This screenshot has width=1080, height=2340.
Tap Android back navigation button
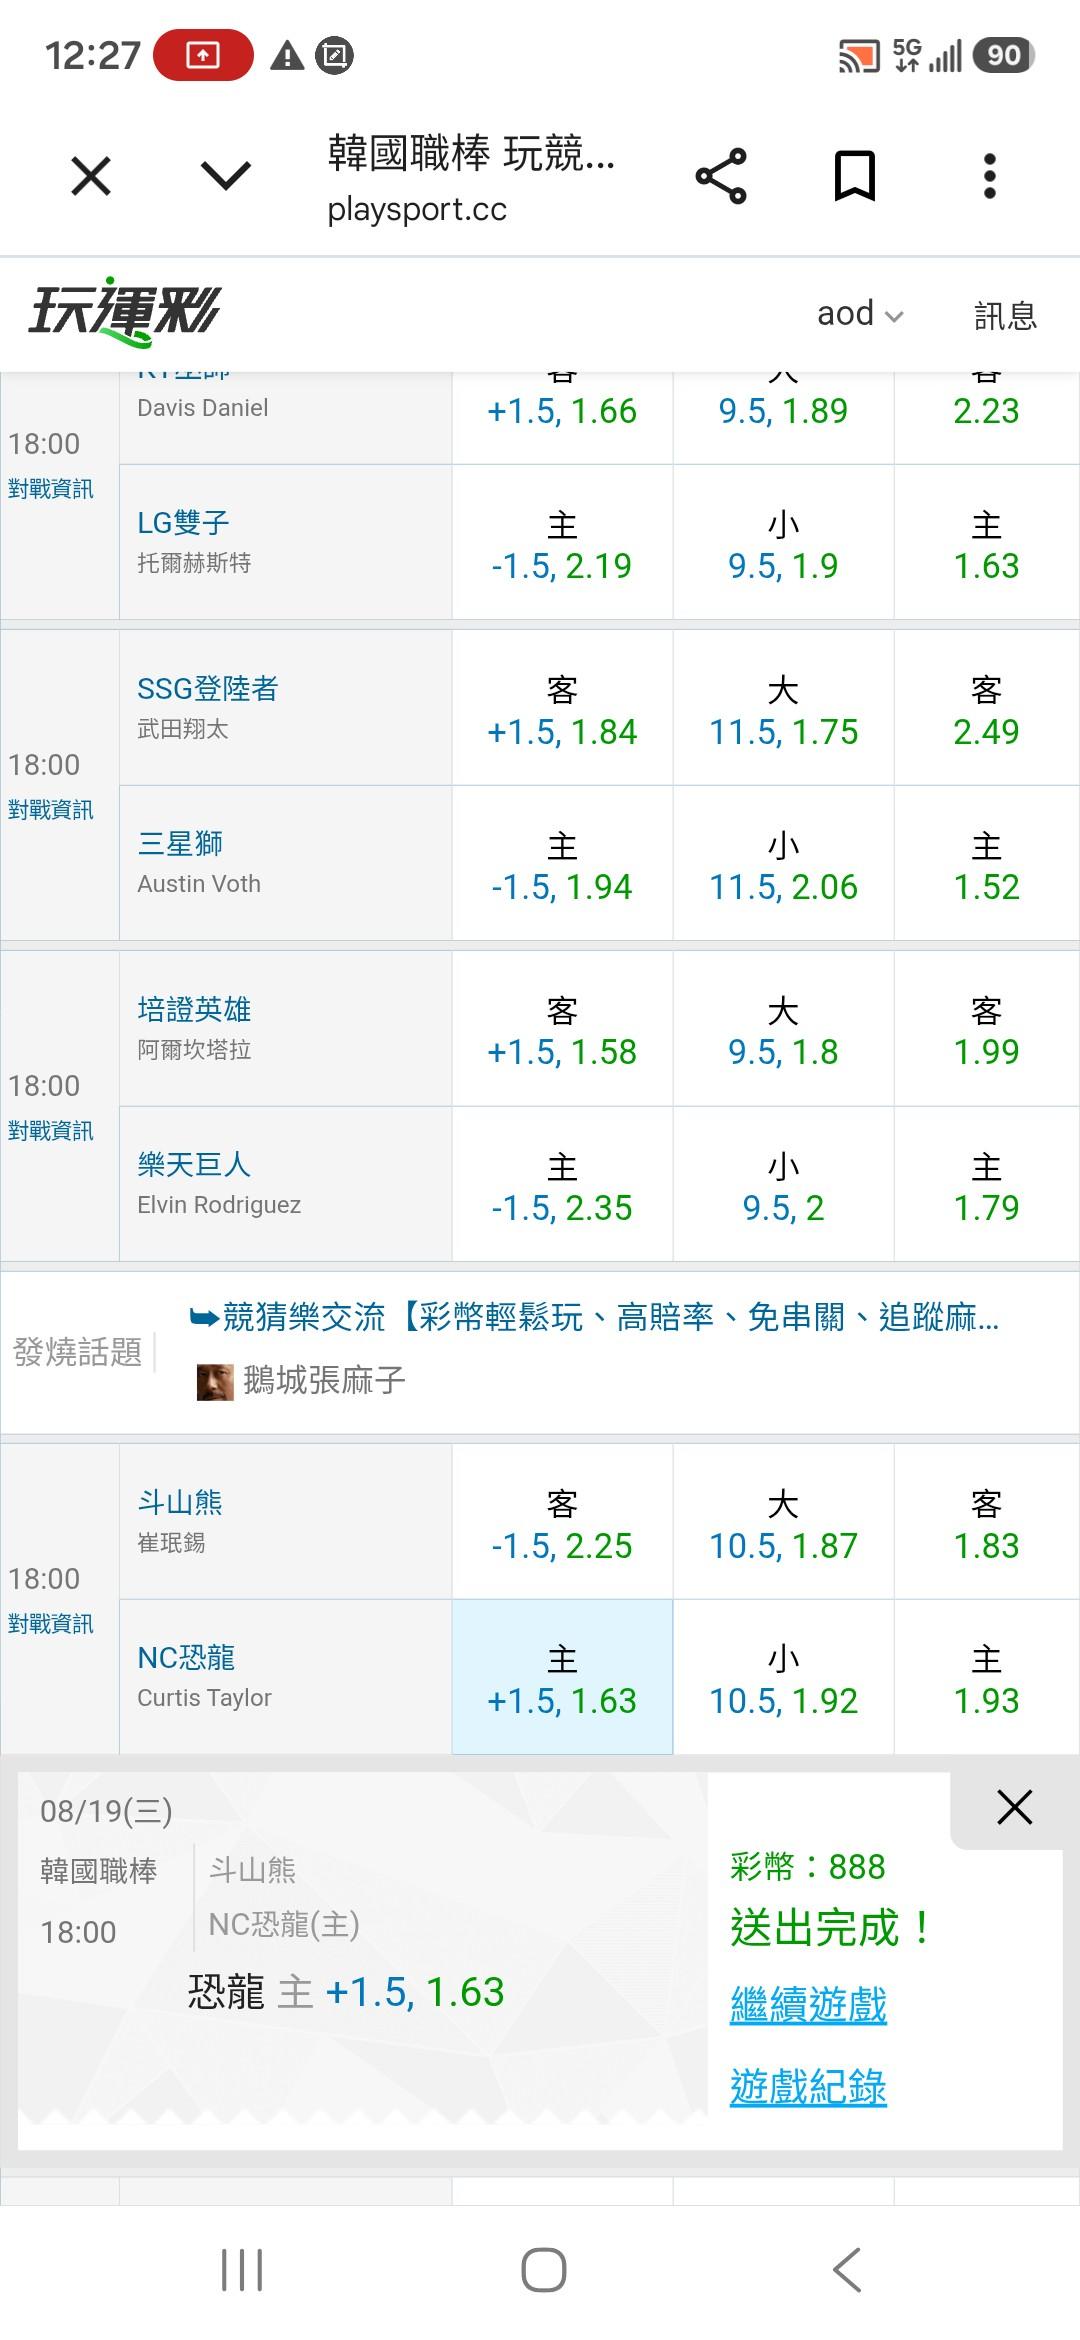(847, 2269)
